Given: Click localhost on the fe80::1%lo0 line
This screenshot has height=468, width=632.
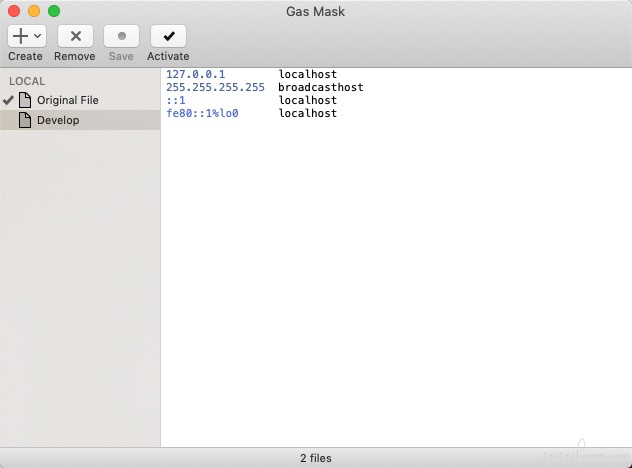Looking at the screenshot, I should 308,113.
